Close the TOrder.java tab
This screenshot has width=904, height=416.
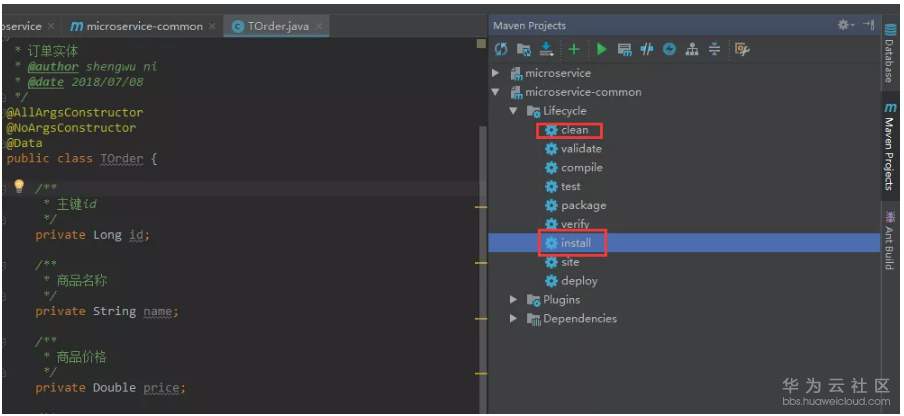point(320,27)
